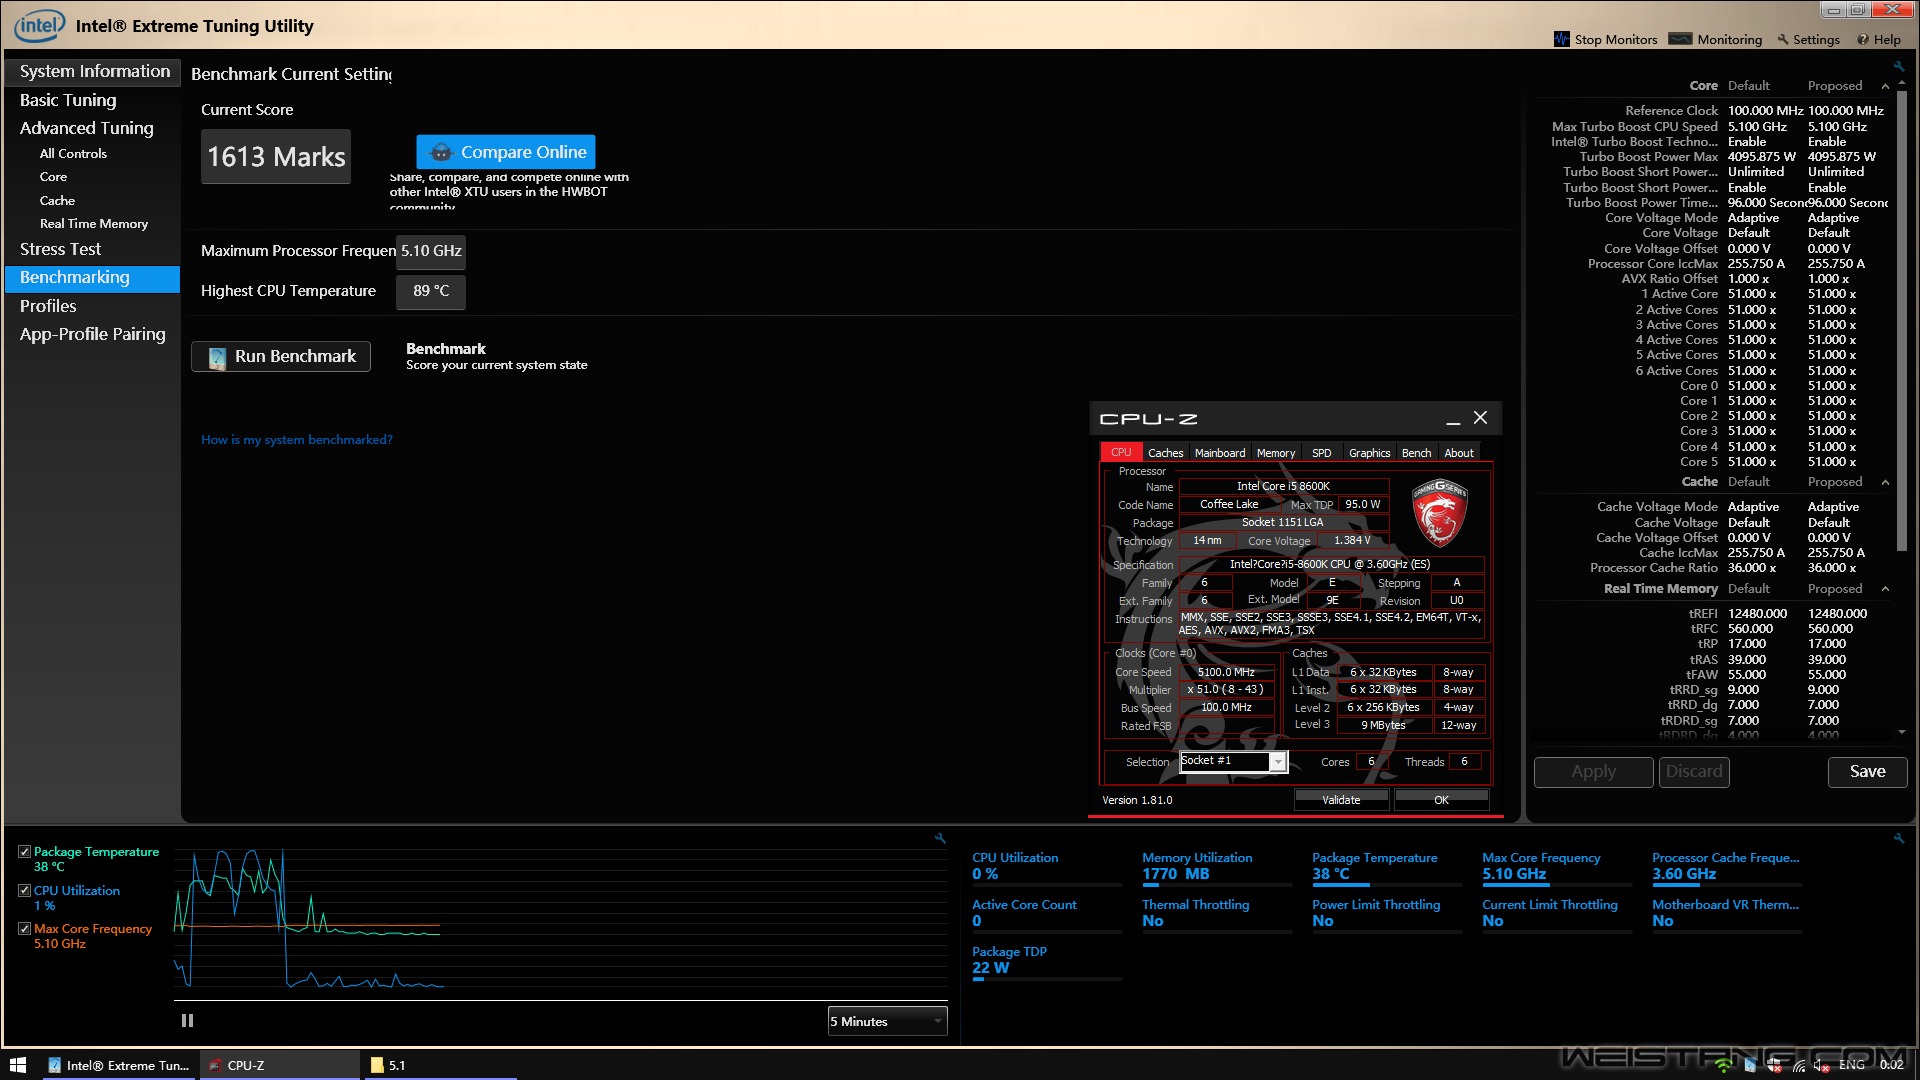Uncheck Max Core Frequency graph checkbox
The height and width of the screenshot is (1080, 1920).
[24, 929]
